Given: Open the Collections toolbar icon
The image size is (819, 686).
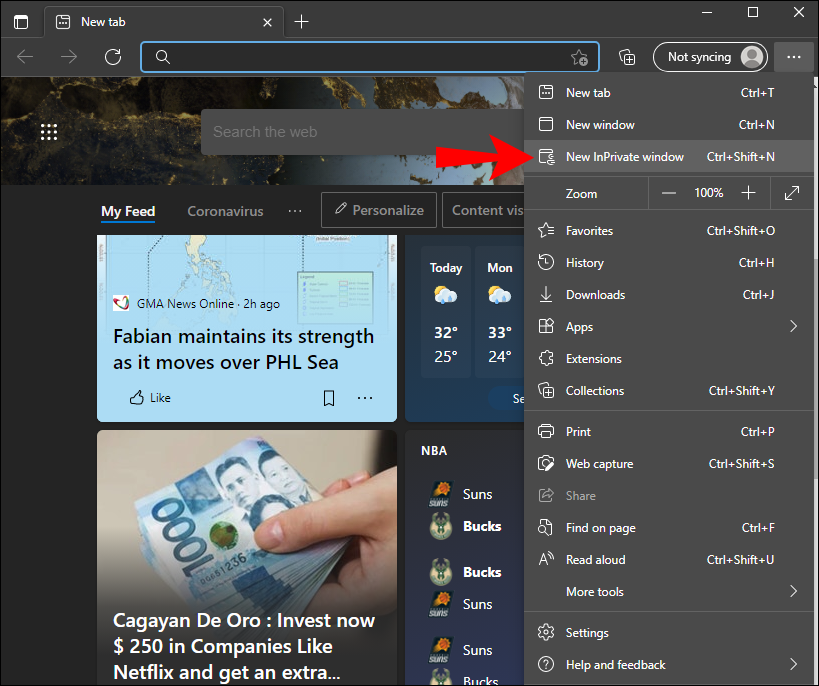Looking at the screenshot, I should 627,56.
